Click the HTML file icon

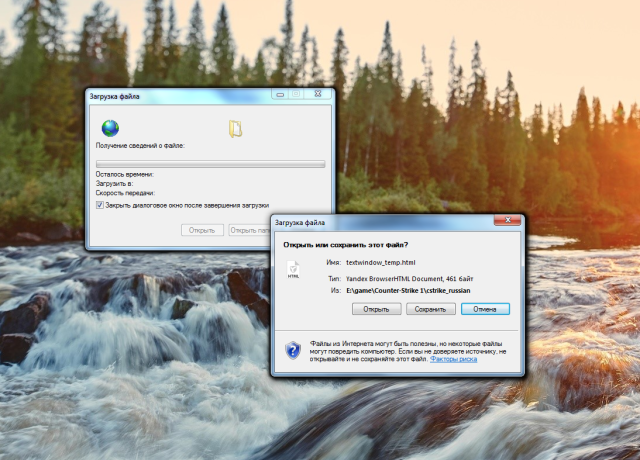click(x=293, y=270)
